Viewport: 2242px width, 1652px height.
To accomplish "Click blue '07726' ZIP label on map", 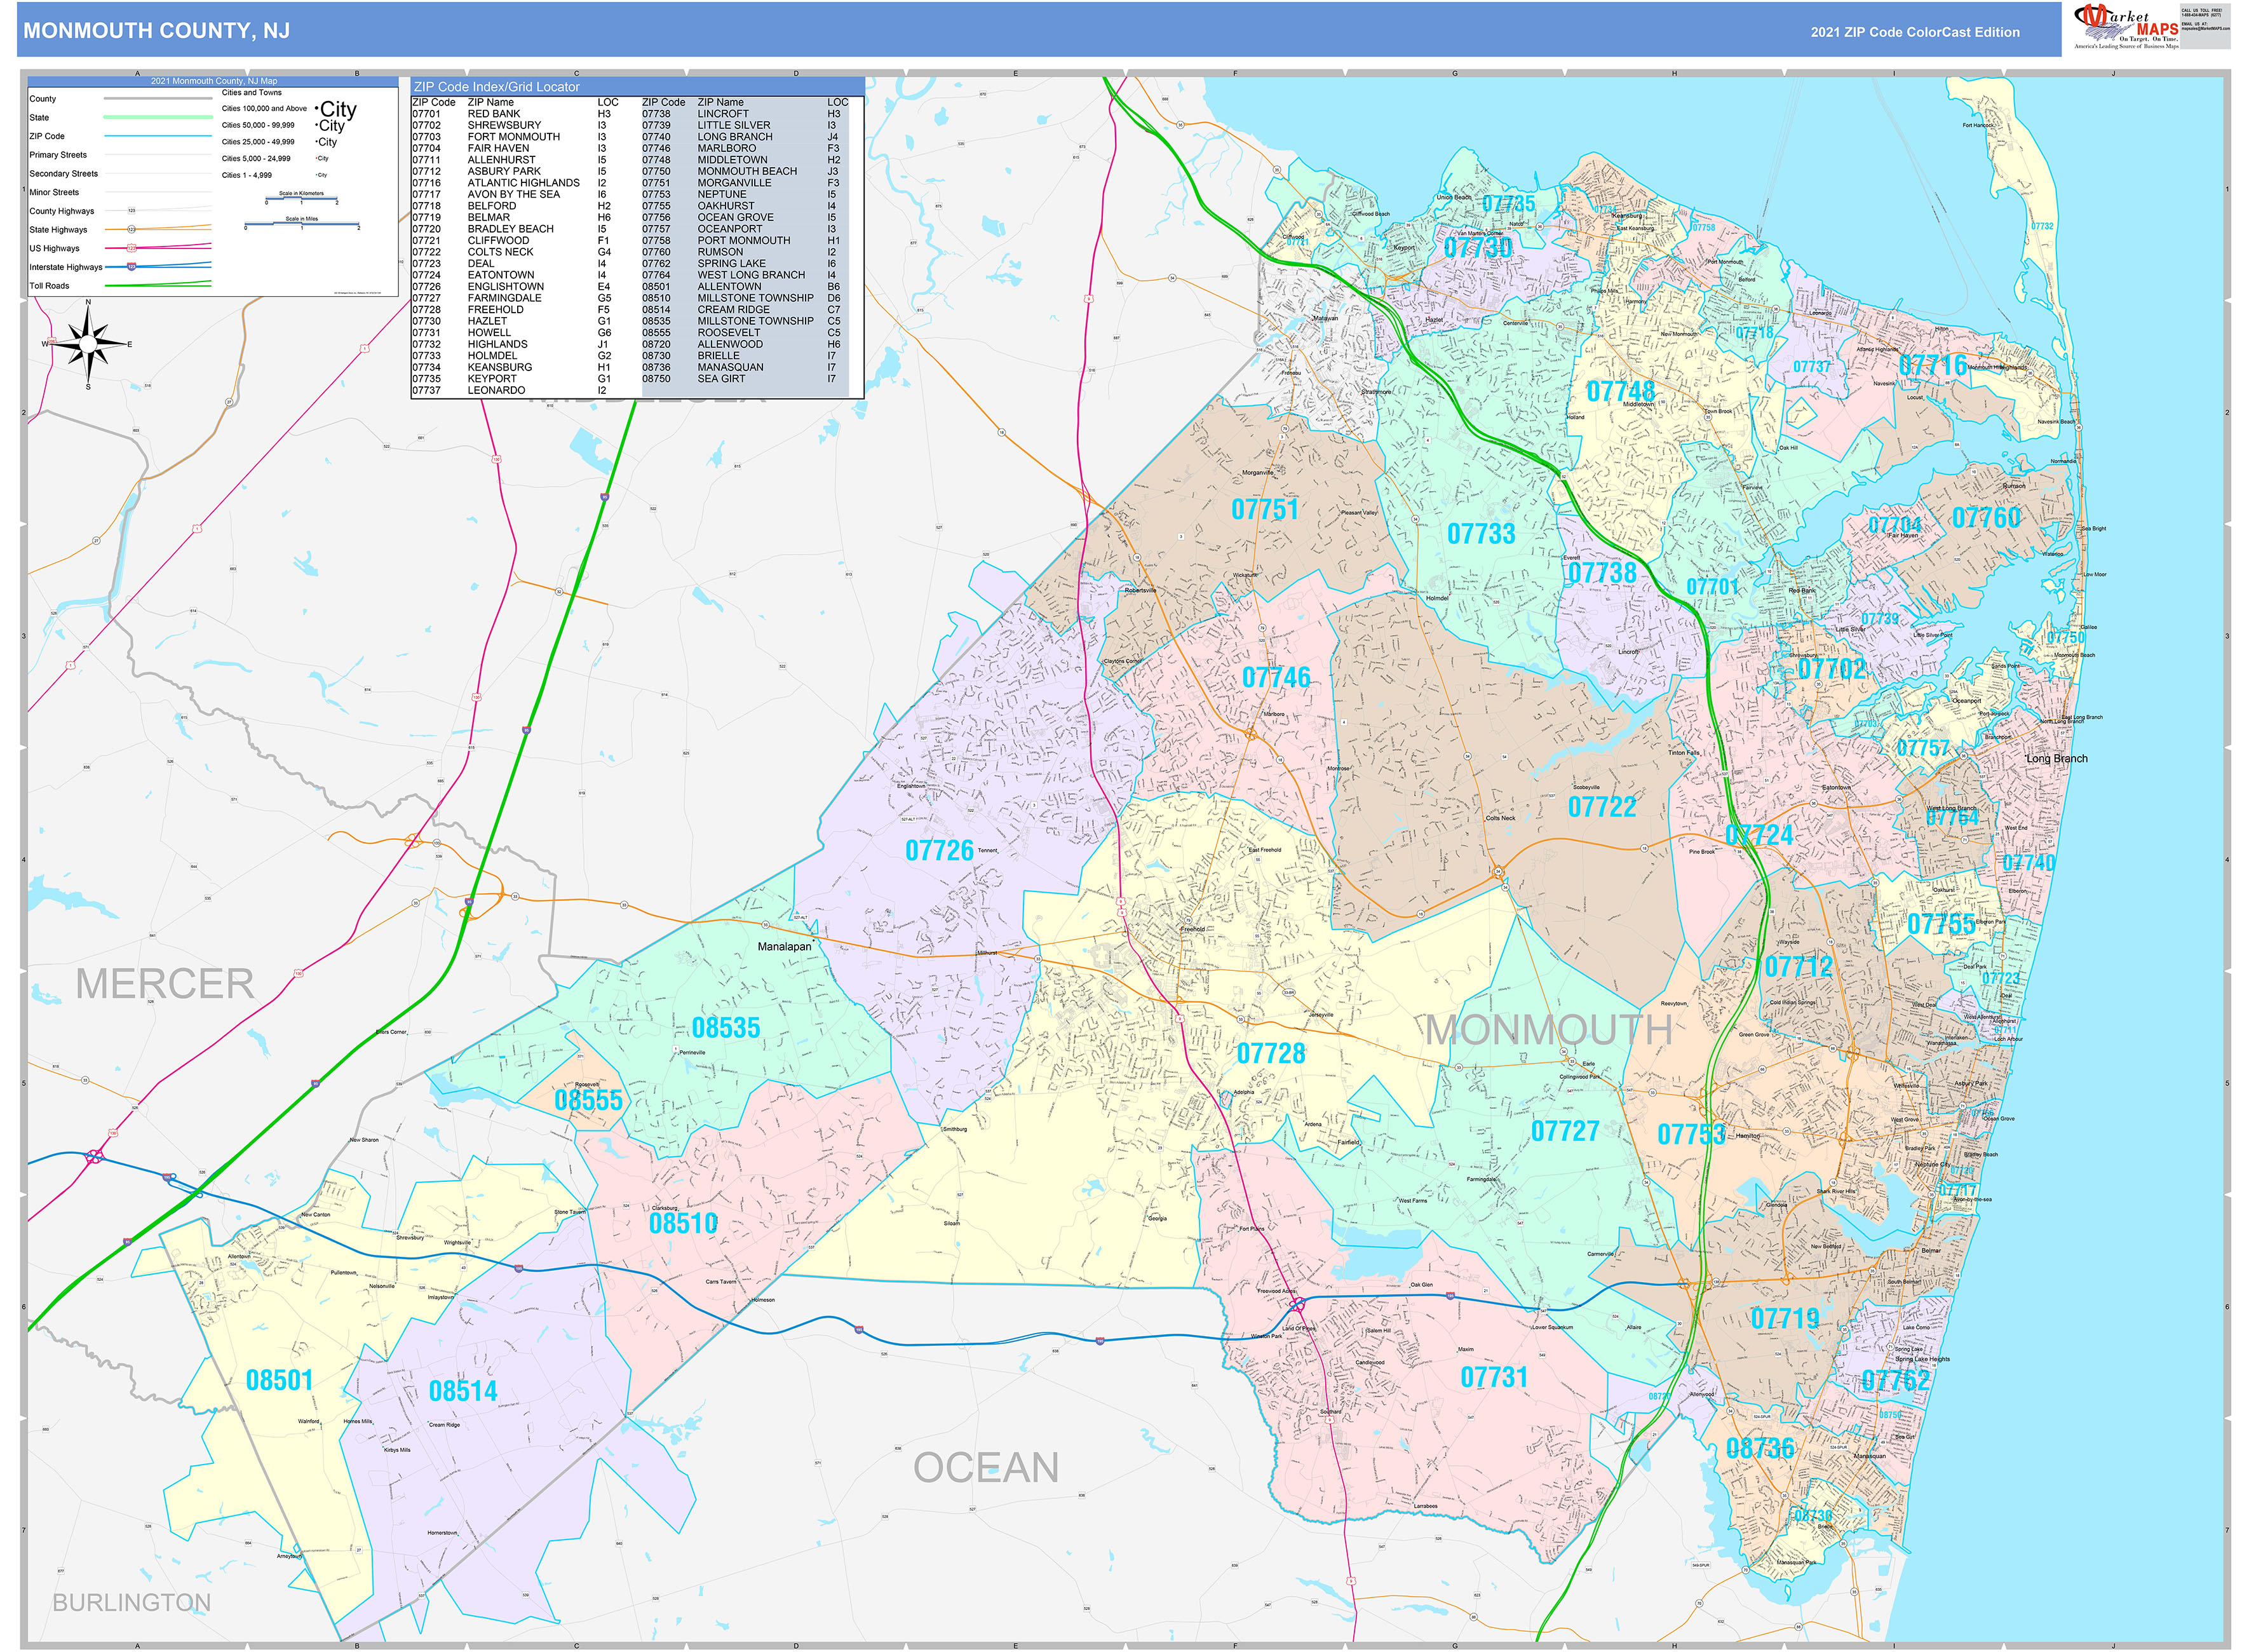I will pos(939,851).
